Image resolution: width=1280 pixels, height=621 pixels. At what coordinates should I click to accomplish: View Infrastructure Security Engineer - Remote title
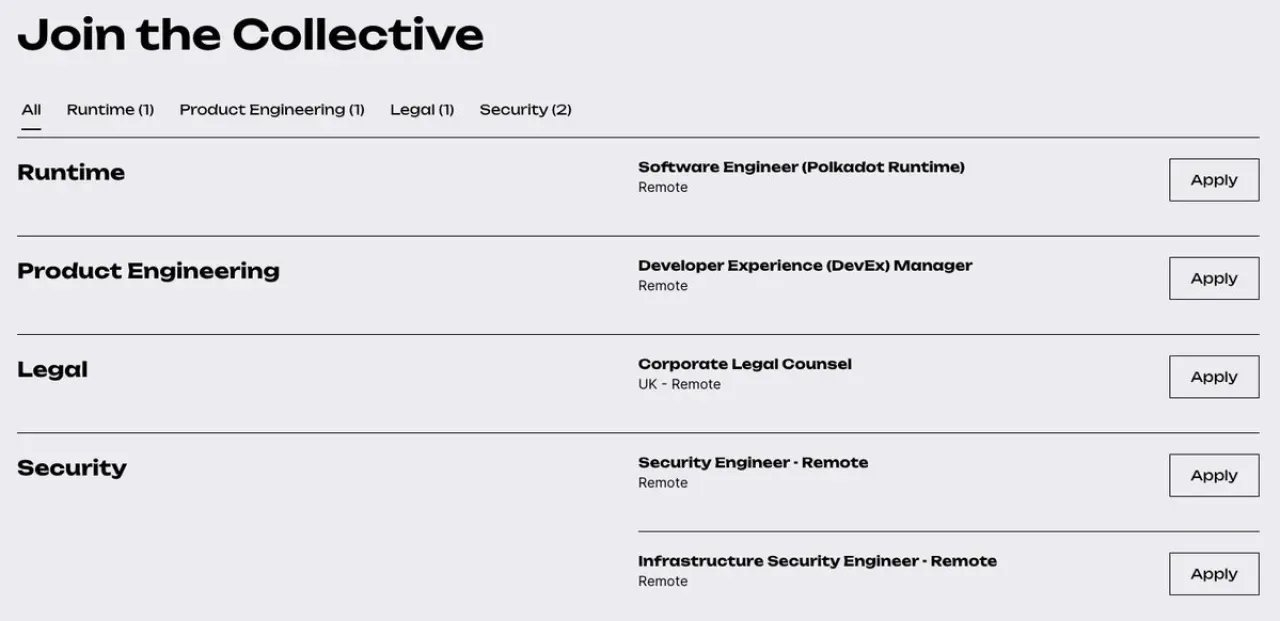pos(817,561)
